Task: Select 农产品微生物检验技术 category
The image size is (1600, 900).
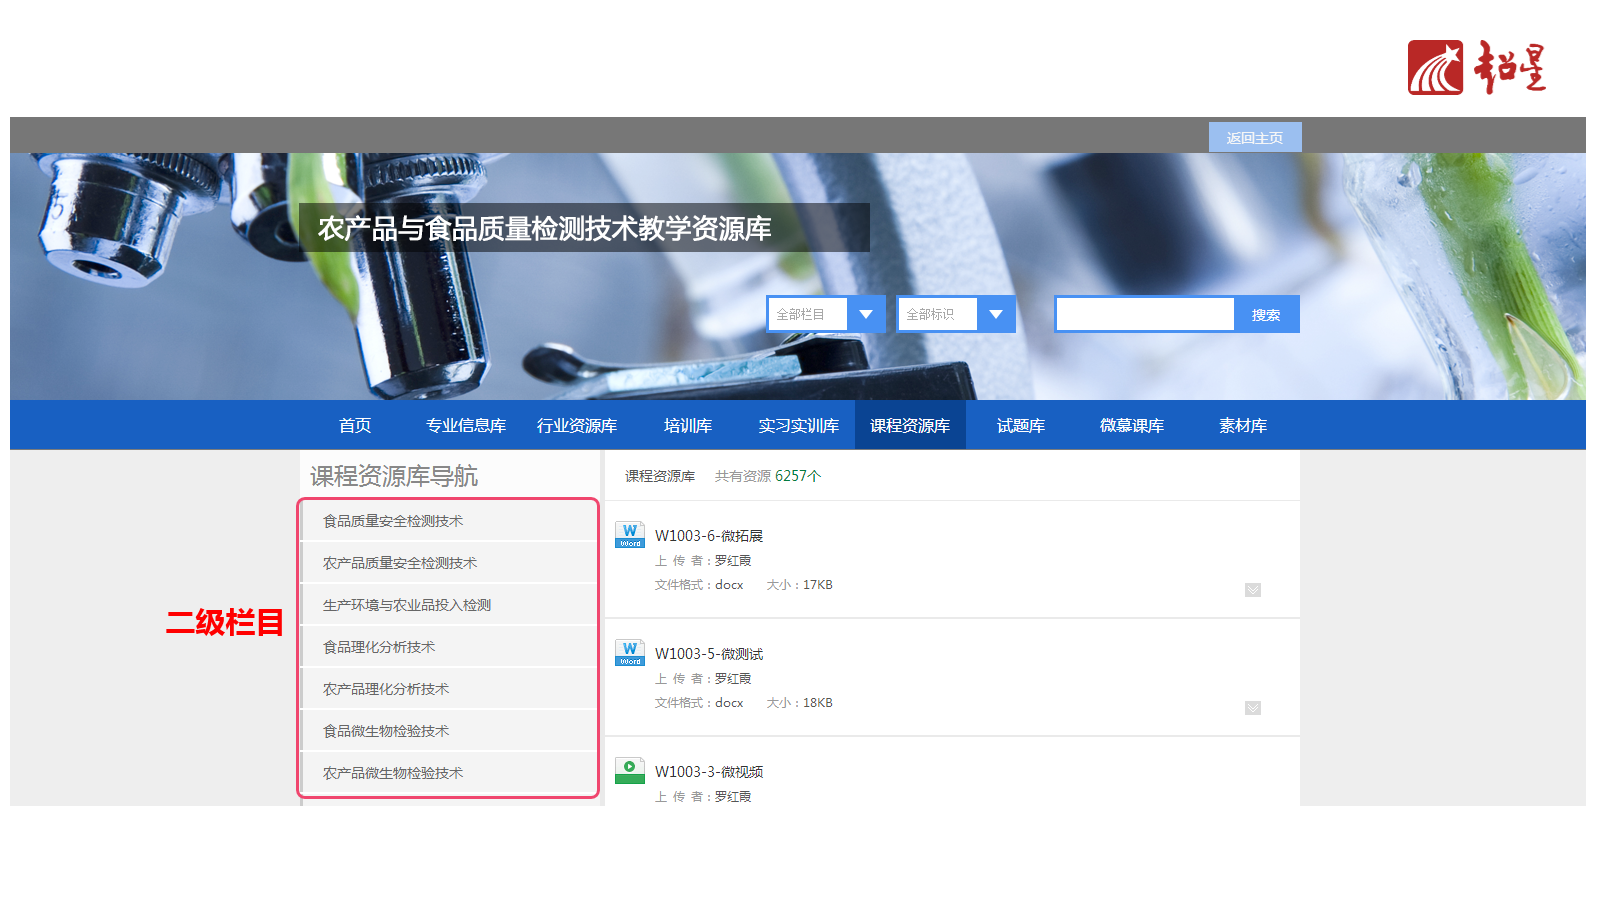Action: point(449,773)
